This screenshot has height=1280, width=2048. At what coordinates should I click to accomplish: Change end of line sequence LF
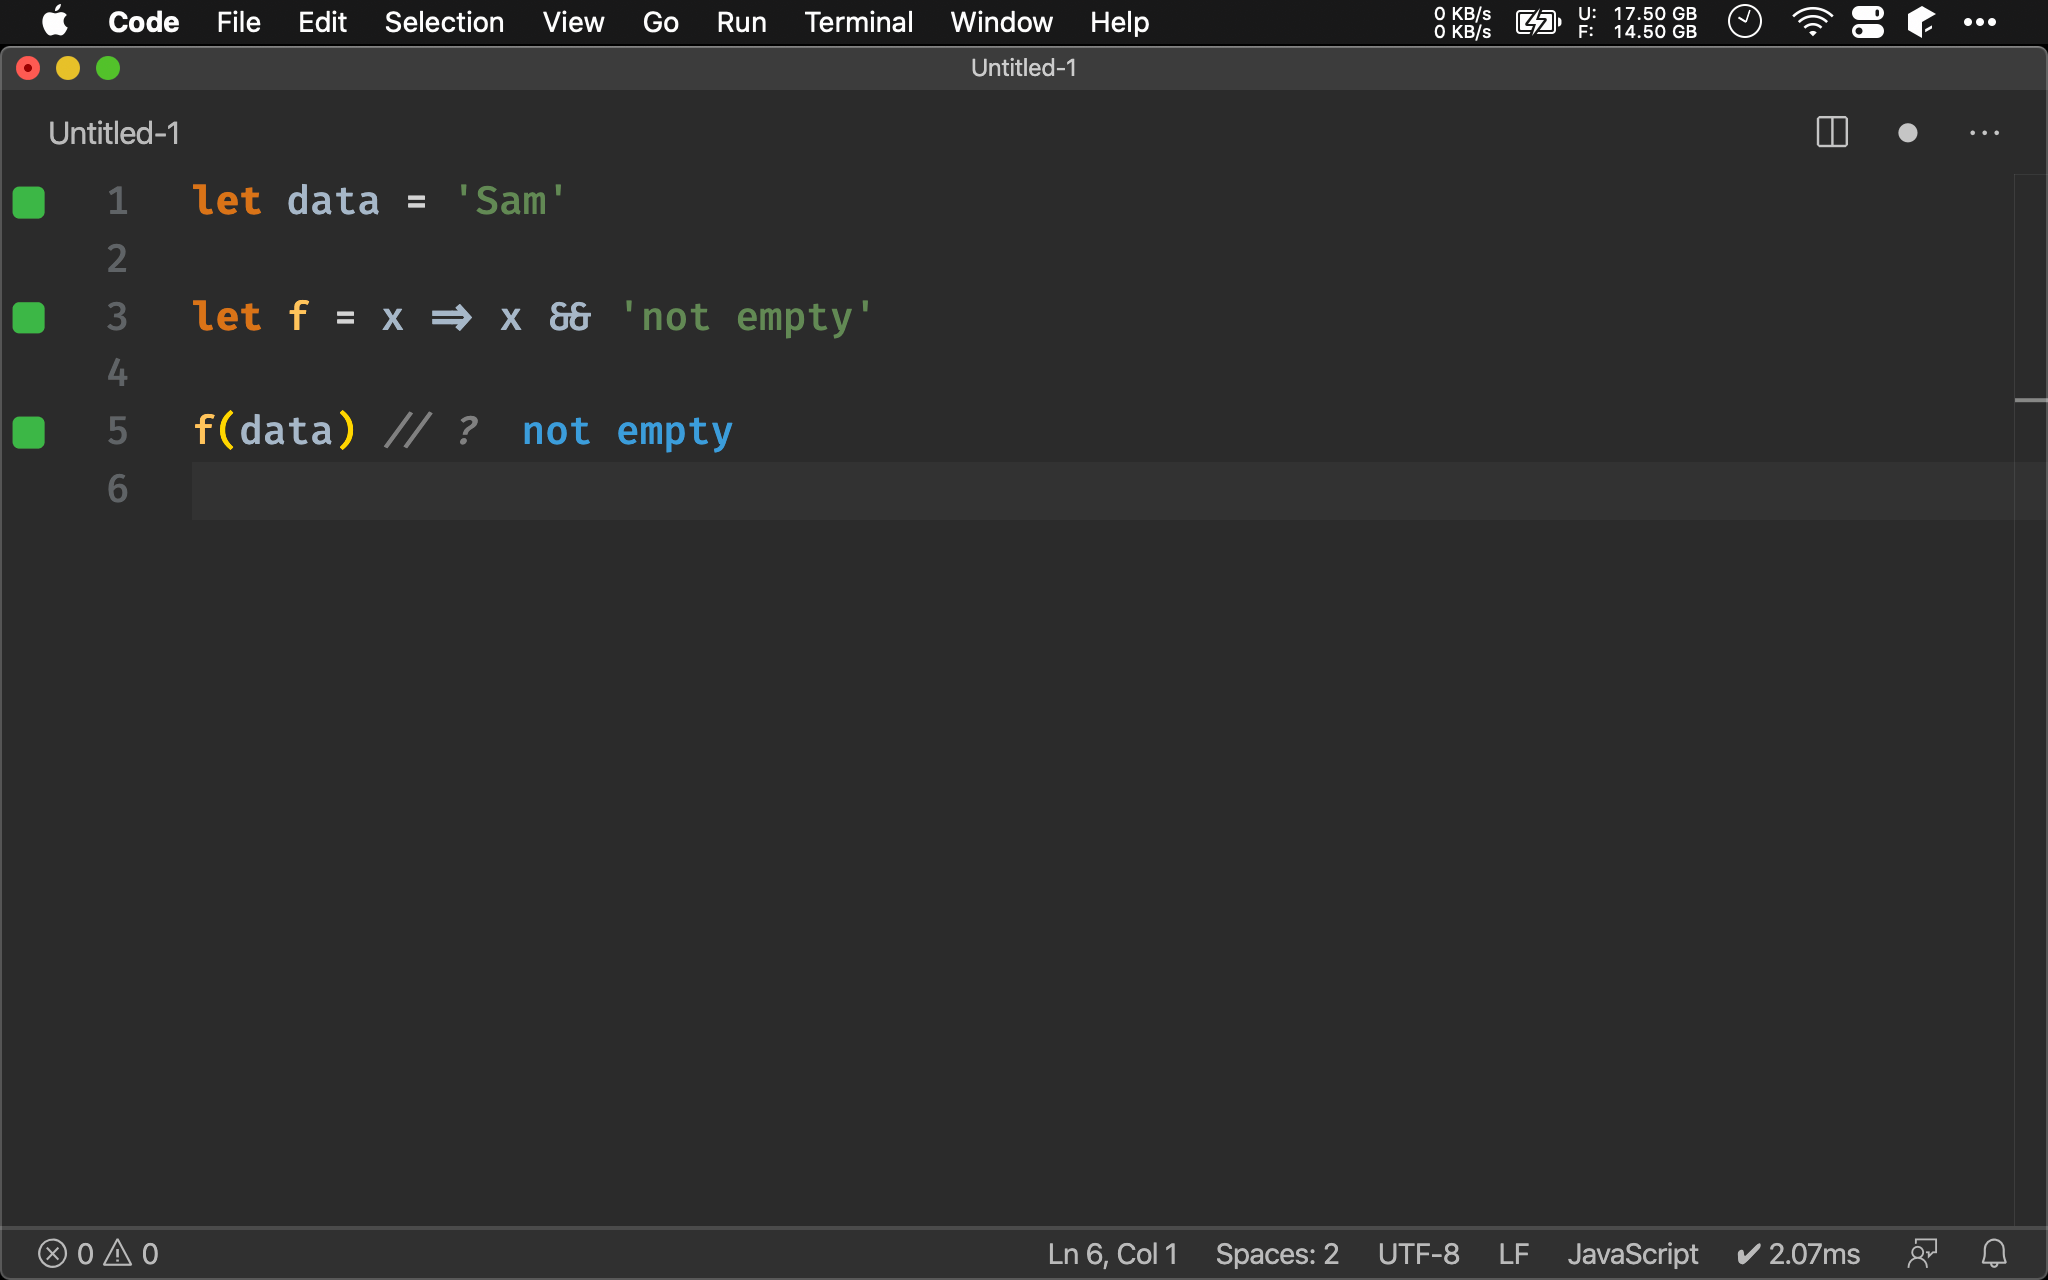(x=1514, y=1253)
